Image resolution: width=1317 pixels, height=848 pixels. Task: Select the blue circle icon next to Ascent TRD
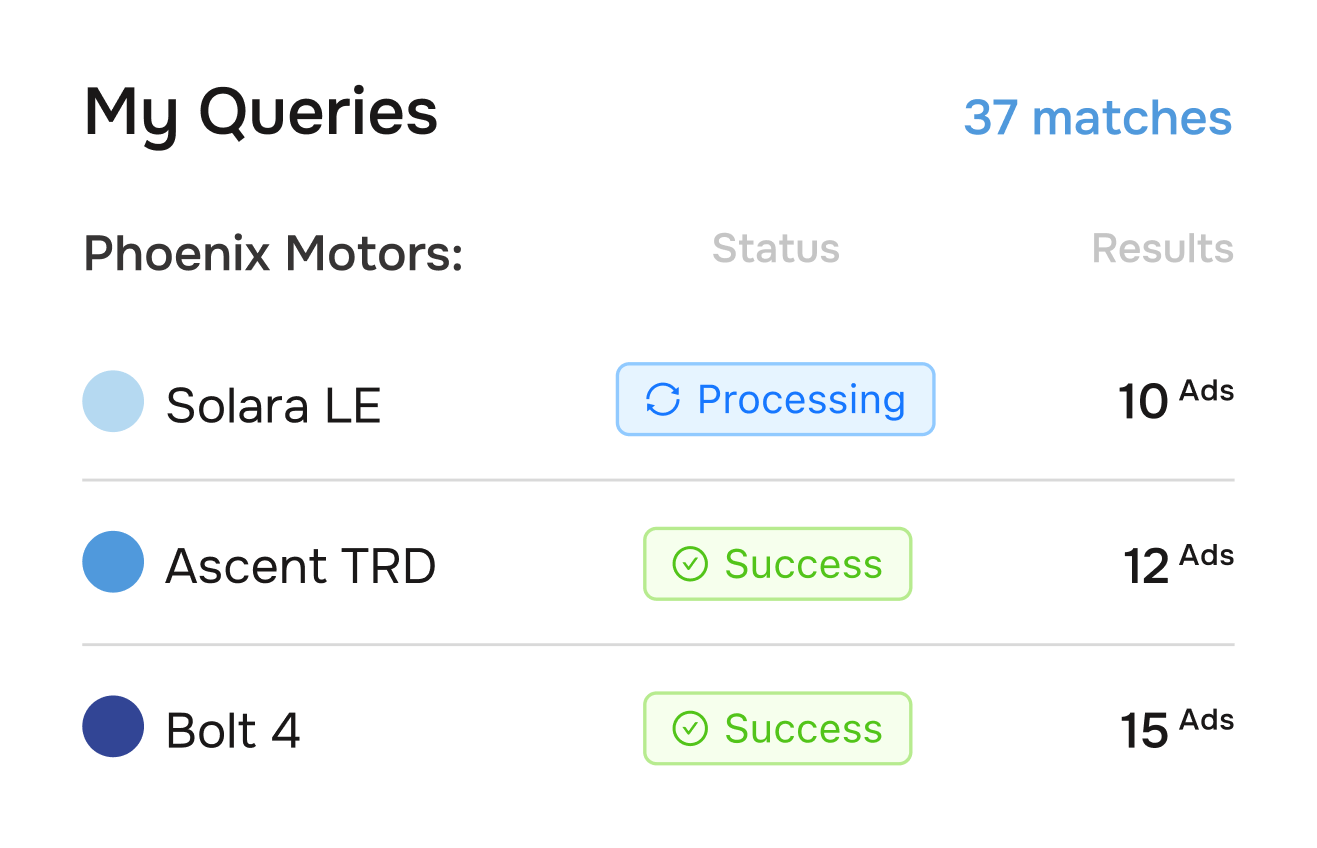coord(112,564)
